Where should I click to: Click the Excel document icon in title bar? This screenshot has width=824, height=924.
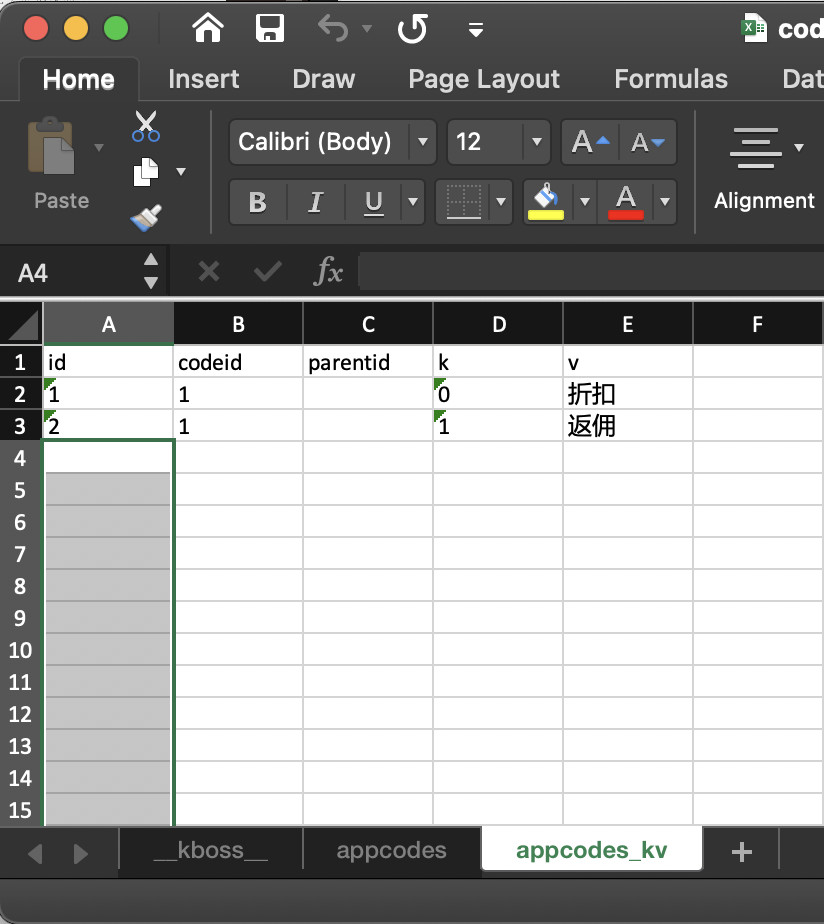click(754, 28)
